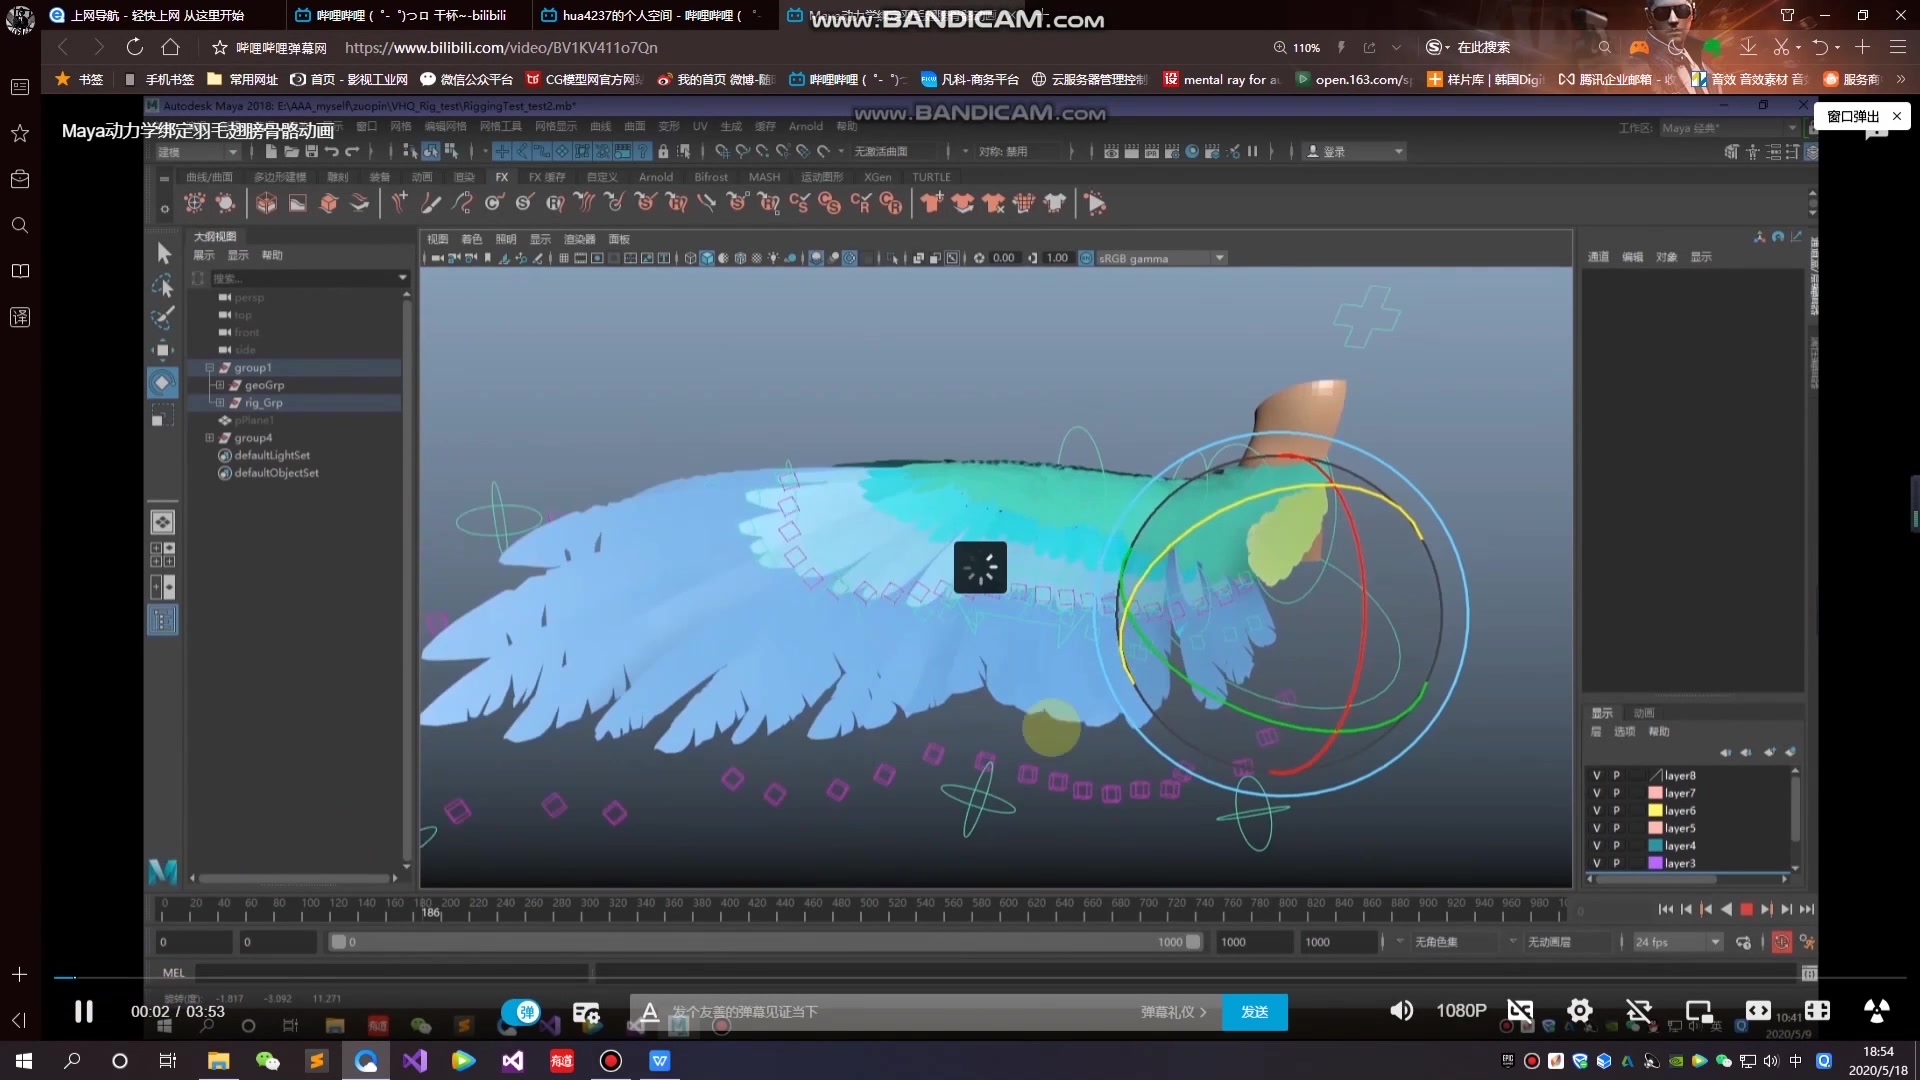Screen dimensions: 1920x1080
Task: Open the 24 fps frame rate dropdown
Action: tap(1677, 942)
